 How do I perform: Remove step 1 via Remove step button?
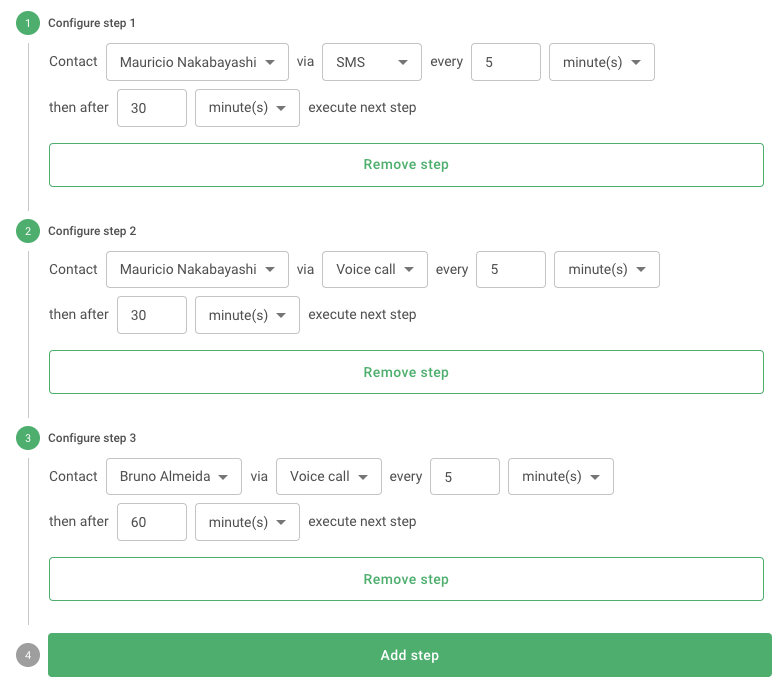pos(406,165)
